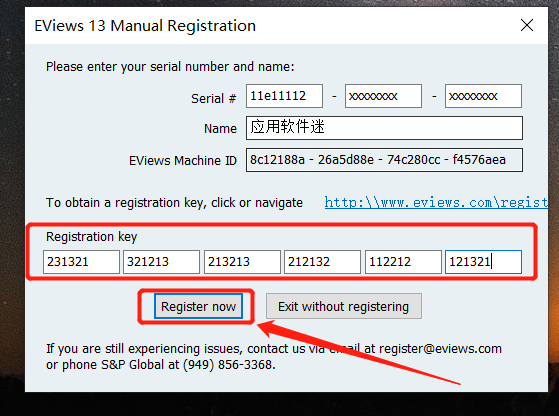Open the eviews.com registration link
This screenshot has width=559, height=416.
436,202
